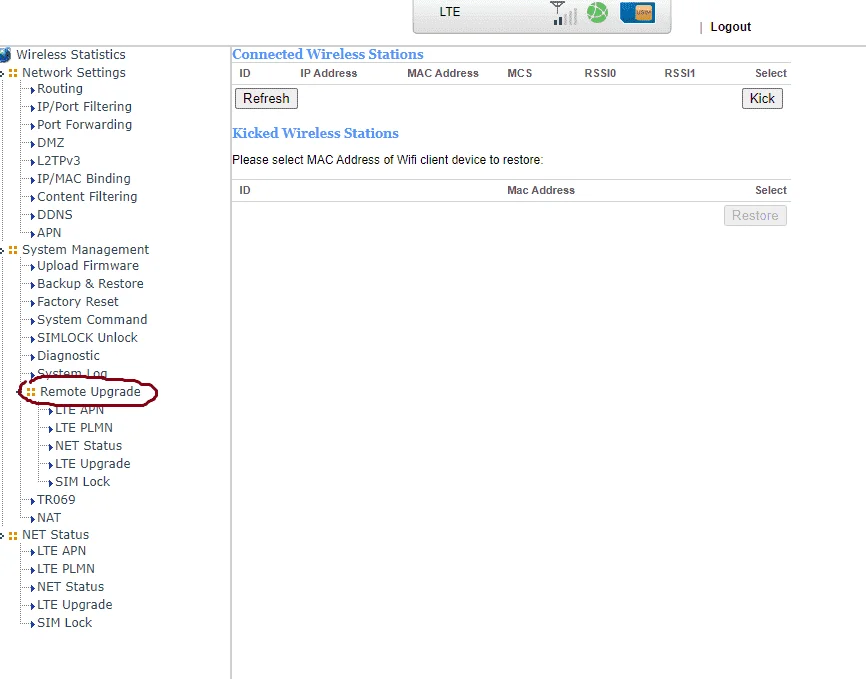Select the Network Settings label

click(74, 73)
